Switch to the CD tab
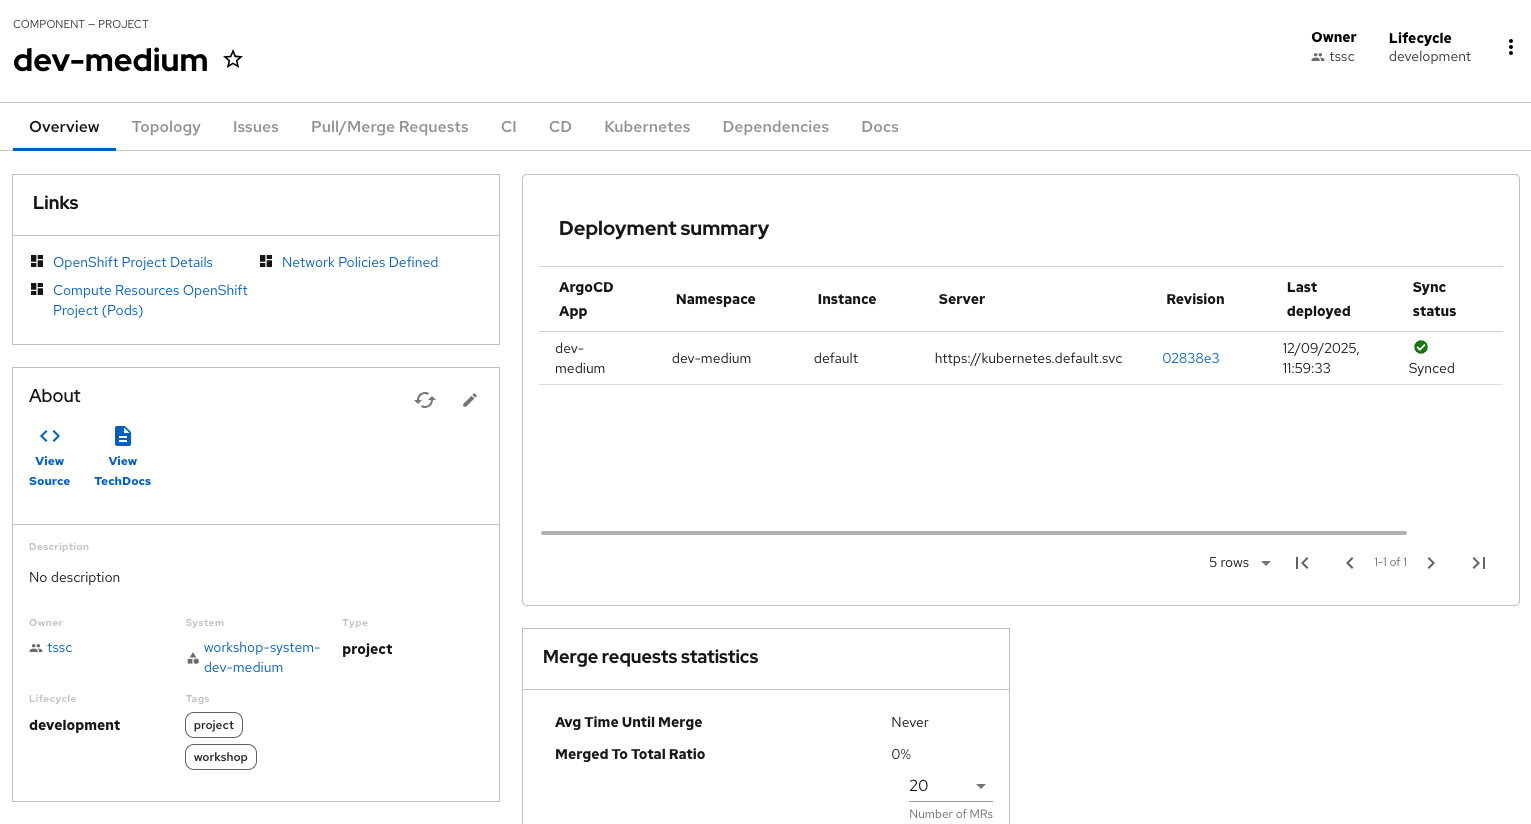Image resolution: width=1531 pixels, height=824 pixels. tap(560, 127)
